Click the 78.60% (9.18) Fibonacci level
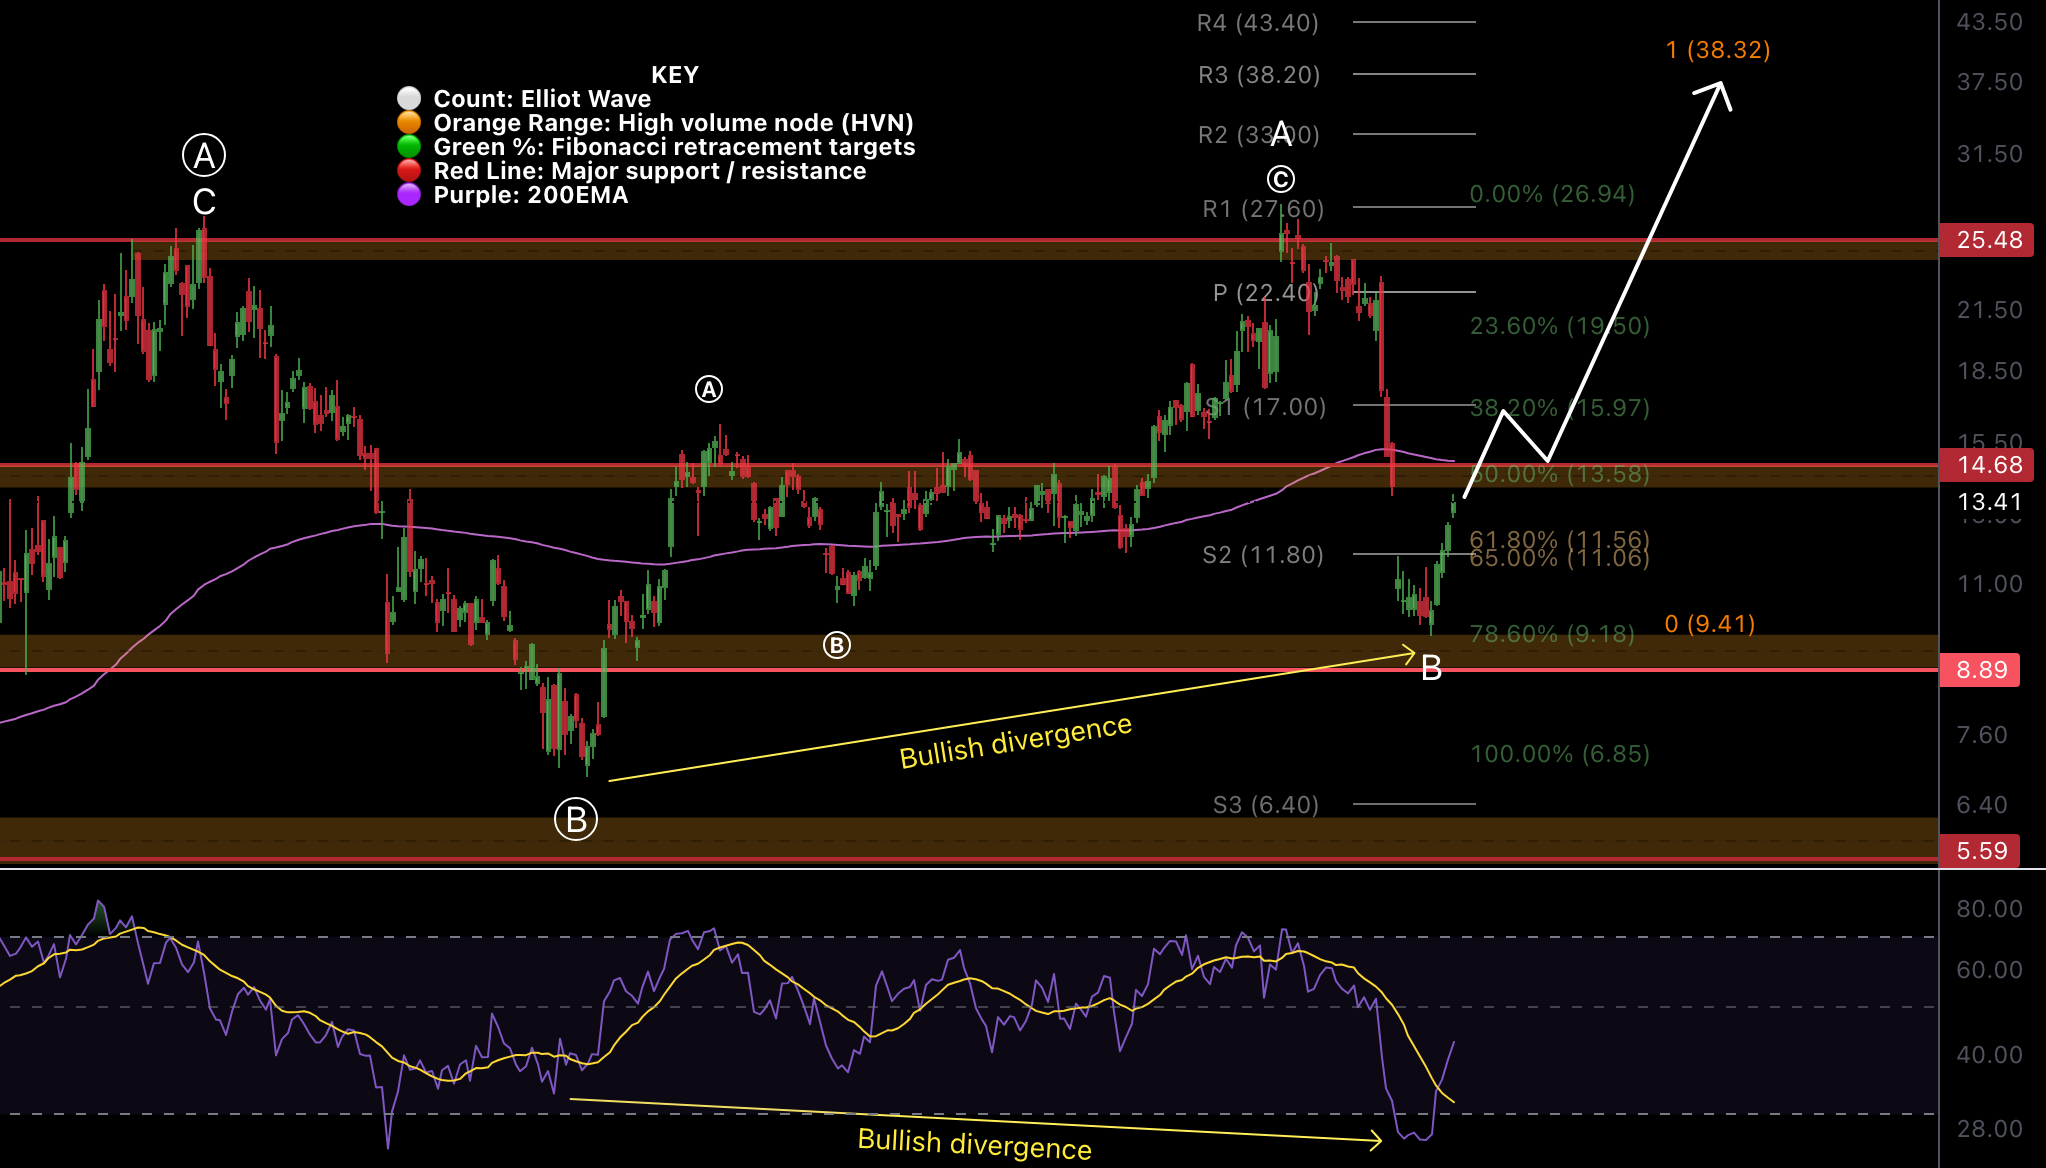 (1551, 634)
